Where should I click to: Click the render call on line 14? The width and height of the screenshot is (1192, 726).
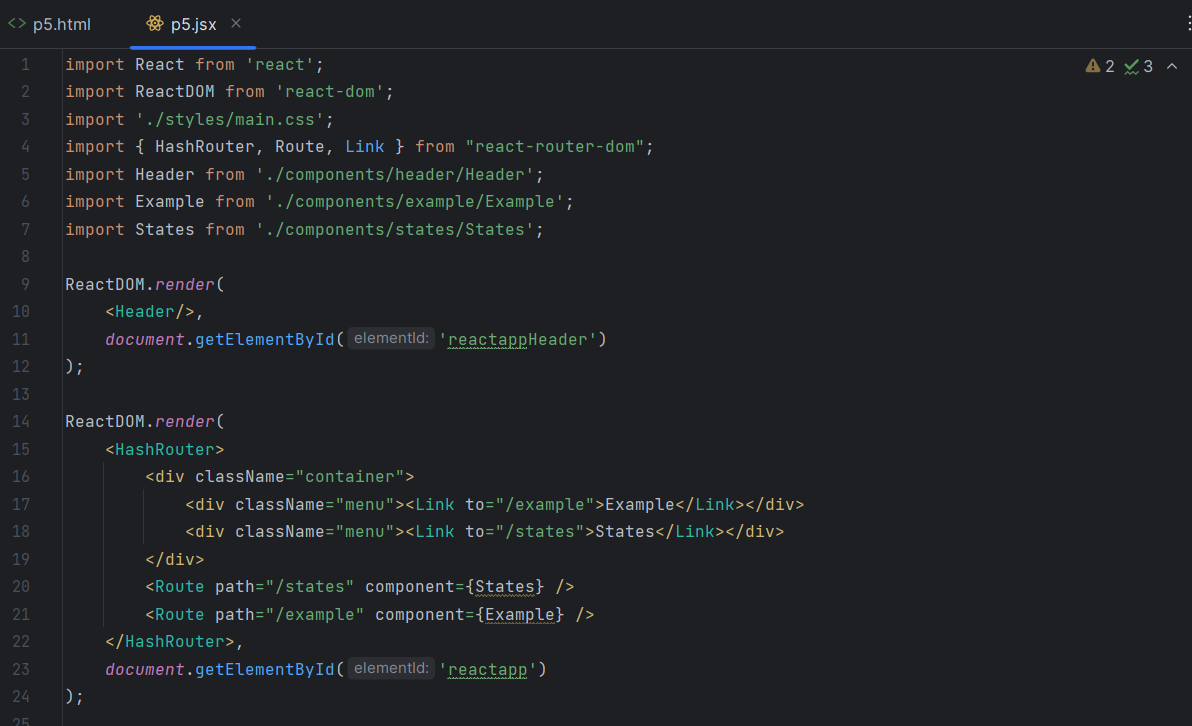[x=185, y=421]
